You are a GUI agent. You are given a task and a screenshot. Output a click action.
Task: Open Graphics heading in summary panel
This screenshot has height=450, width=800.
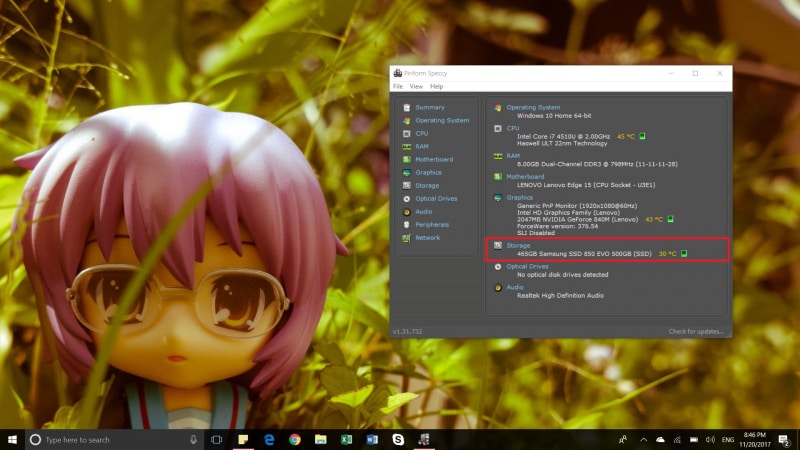coord(519,198)
